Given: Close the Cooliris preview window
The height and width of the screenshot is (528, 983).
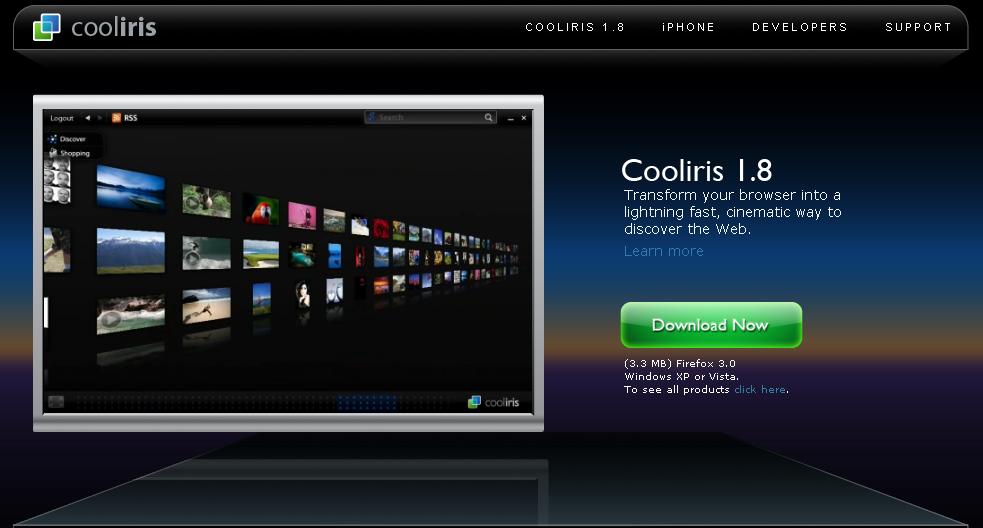Looking at the screenshot, I should pyautogui.click(x=523, y=117).
